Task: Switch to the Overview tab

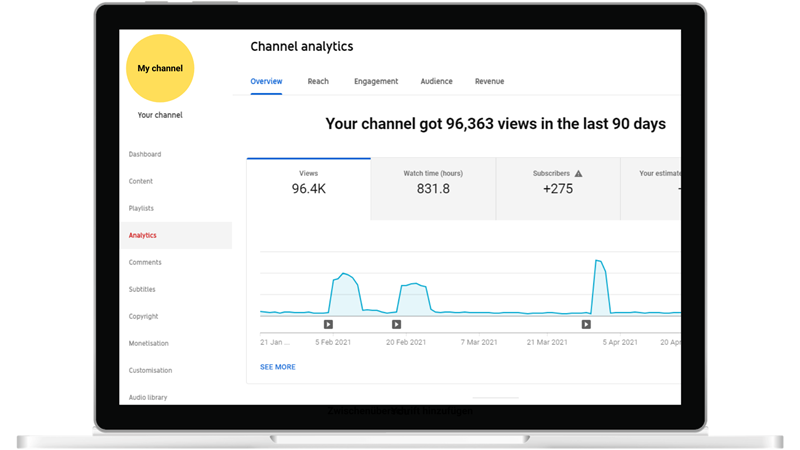Action: [x=266, y=81]
